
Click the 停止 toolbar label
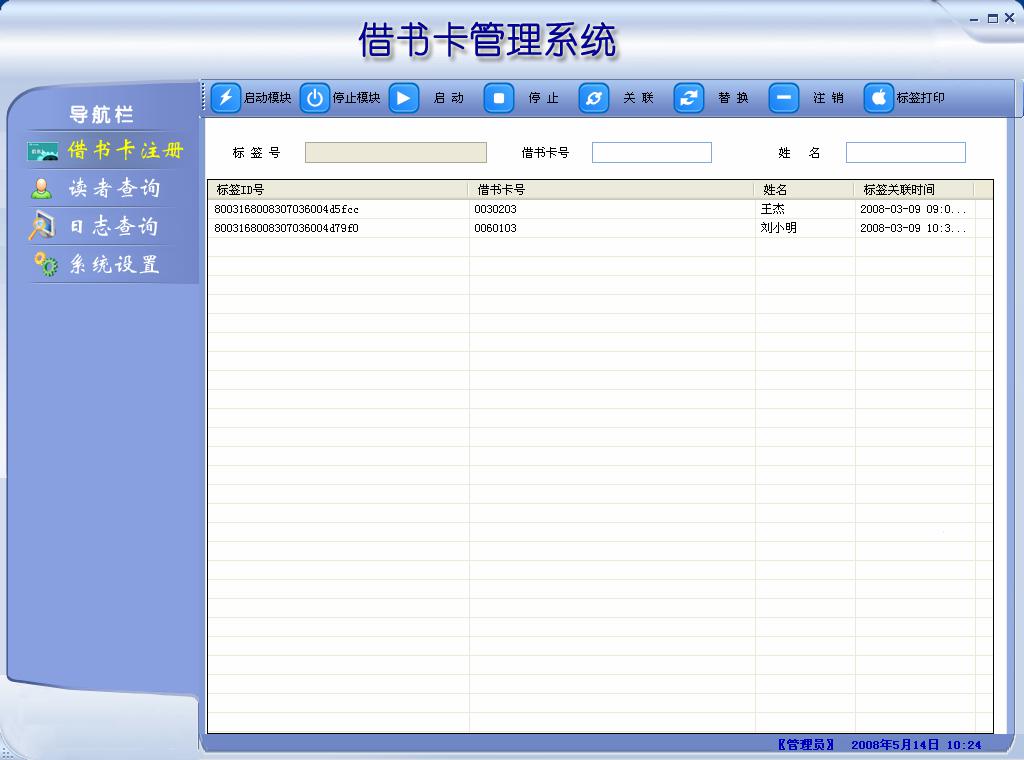click(x=544, y=98)
